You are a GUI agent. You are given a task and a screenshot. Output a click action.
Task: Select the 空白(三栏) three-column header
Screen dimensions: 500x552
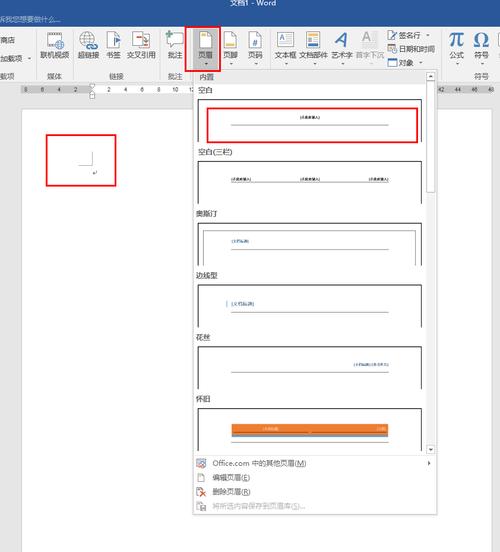[310, 182]
